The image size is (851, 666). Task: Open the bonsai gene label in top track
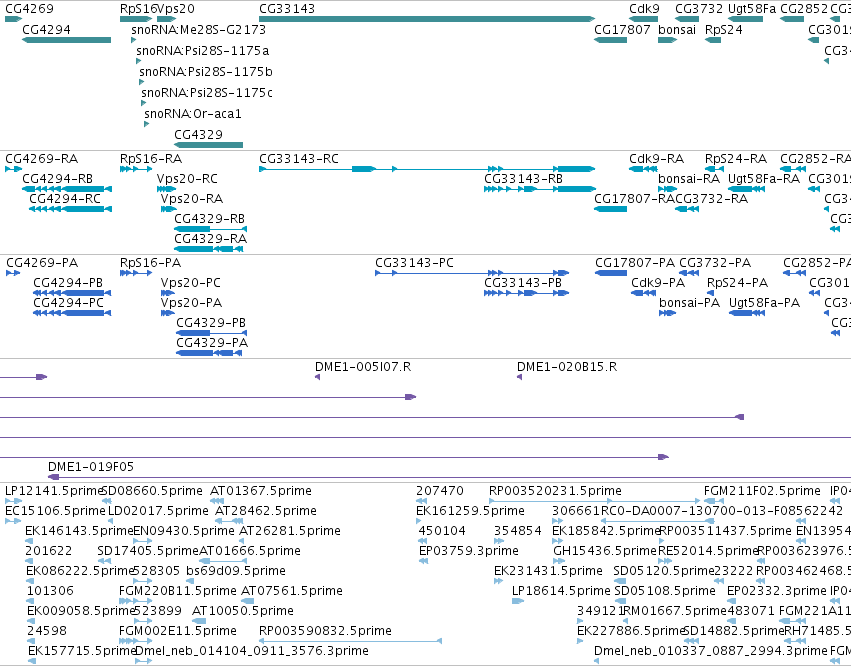(x=677, y=30)
